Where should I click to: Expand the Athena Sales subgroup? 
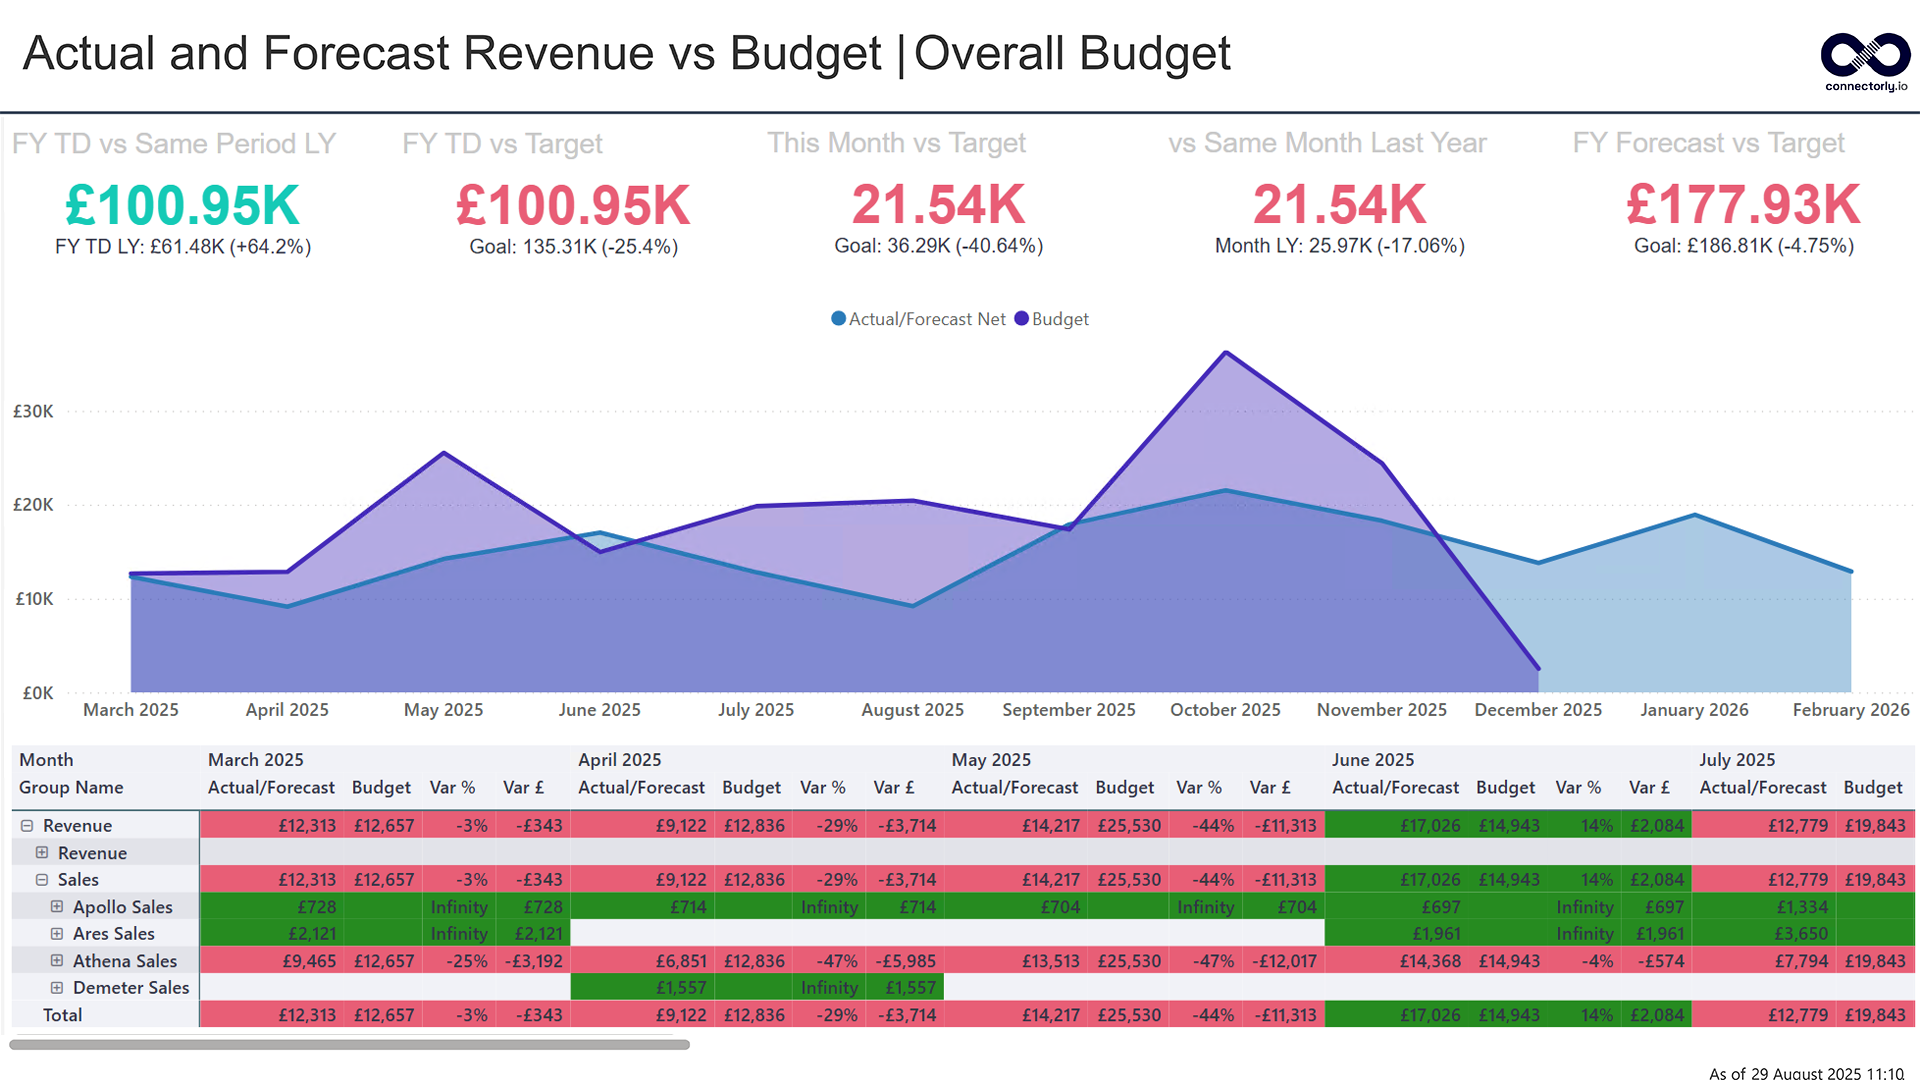57,960
